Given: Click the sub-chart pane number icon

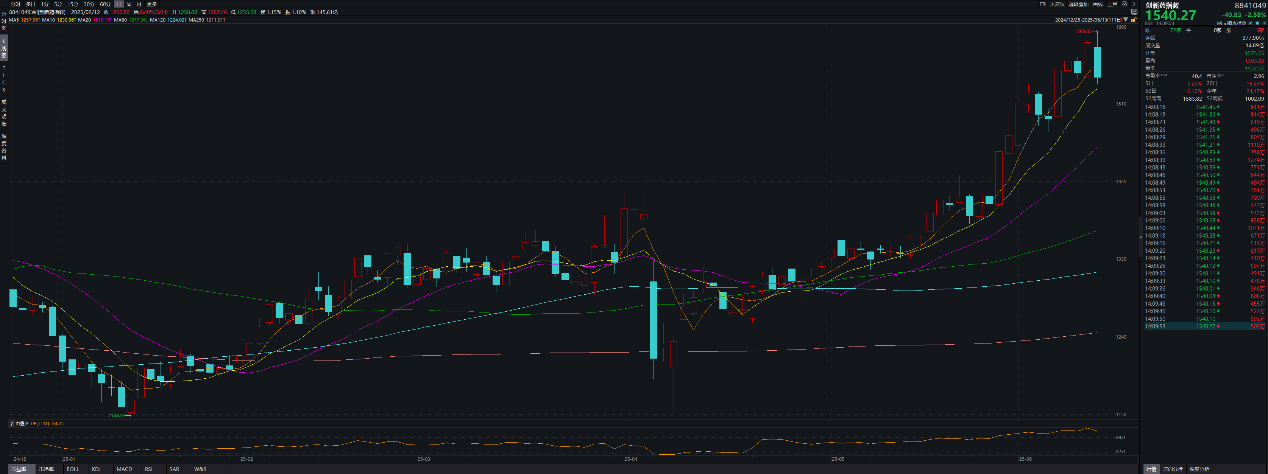Looking at the screenshot, I should point(11,422).
